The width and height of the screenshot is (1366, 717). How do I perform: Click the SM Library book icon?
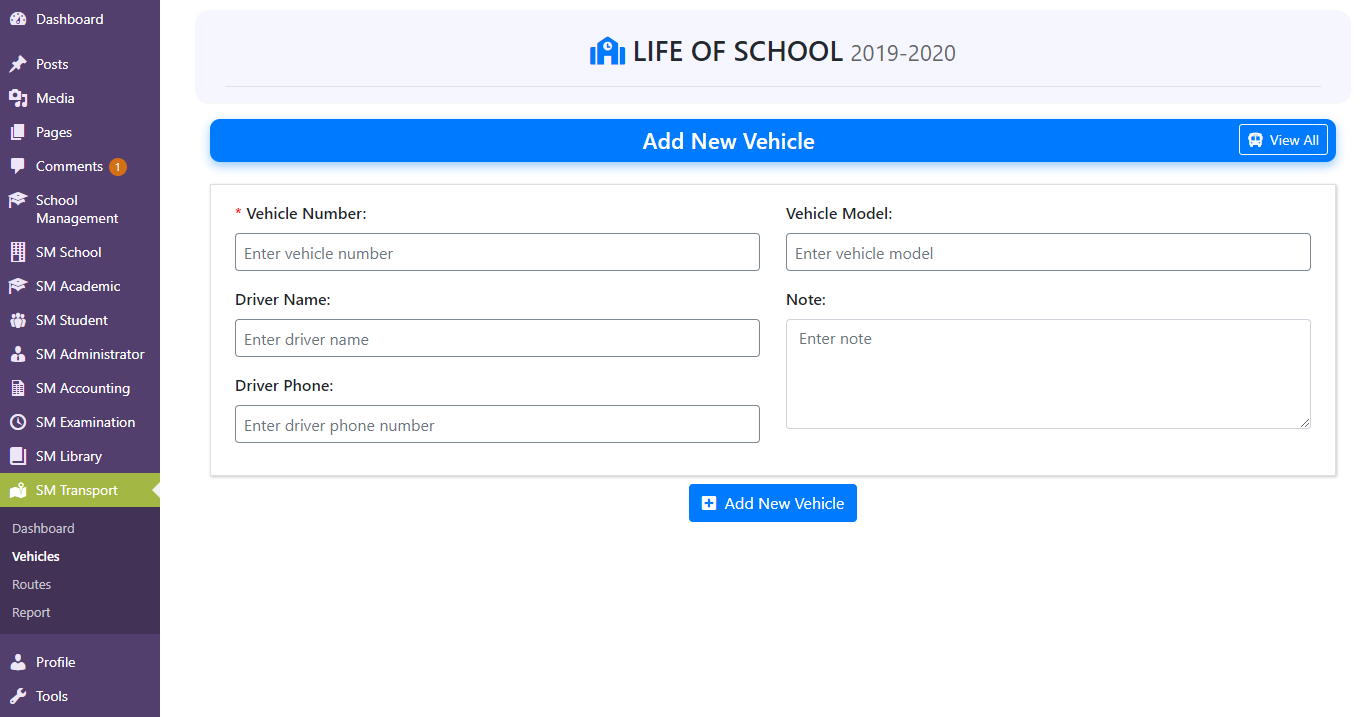tap(18, 456)
